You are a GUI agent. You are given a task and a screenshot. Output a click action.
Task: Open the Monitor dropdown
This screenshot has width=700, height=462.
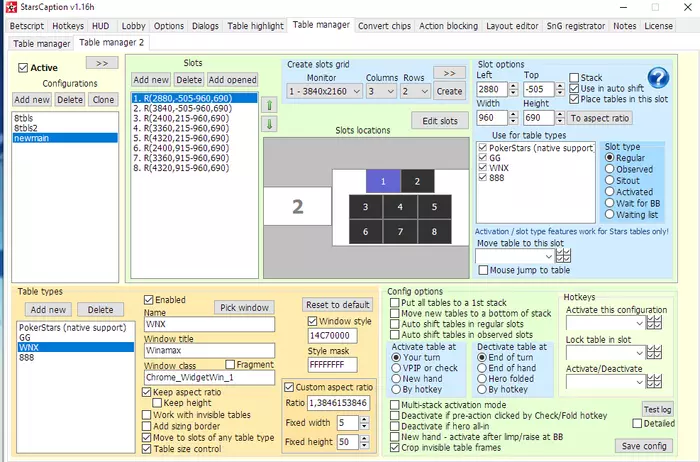324,91
